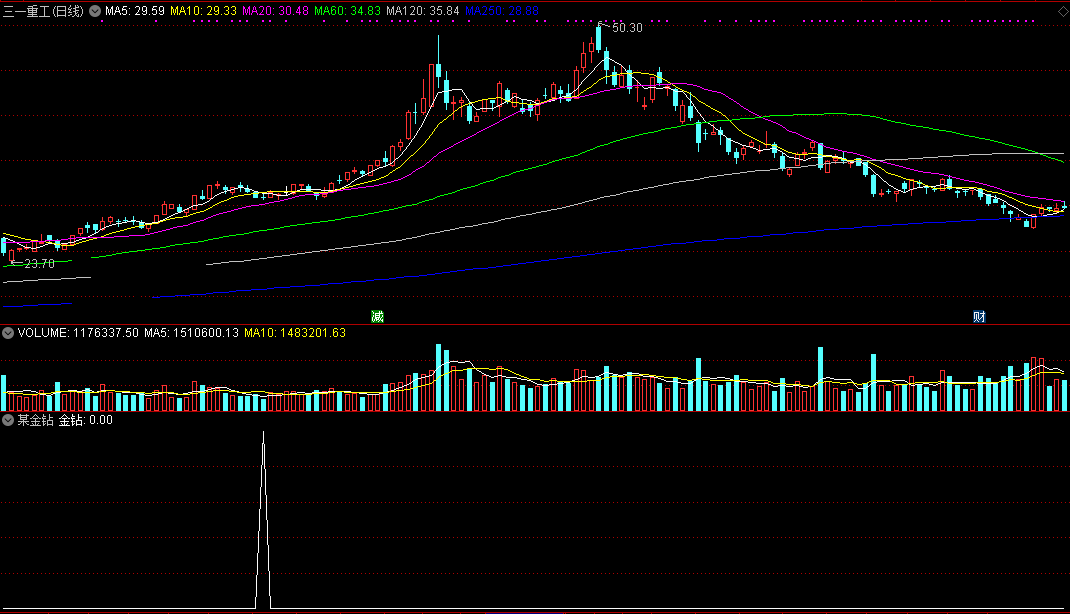This screenshot has width=1070, height=614.
Task: Open the VOLUME indicator dropdown arrow
Action: click(x=8, y=333)
